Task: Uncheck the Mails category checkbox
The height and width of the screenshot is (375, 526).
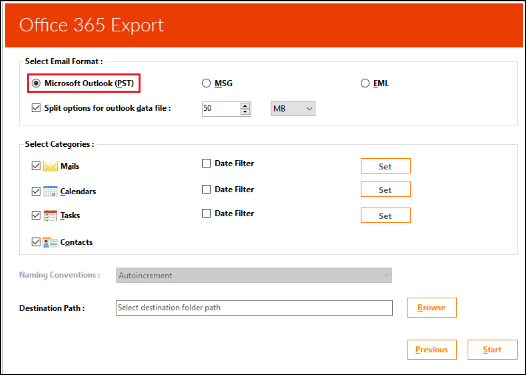Action: (x=36, y=166)
